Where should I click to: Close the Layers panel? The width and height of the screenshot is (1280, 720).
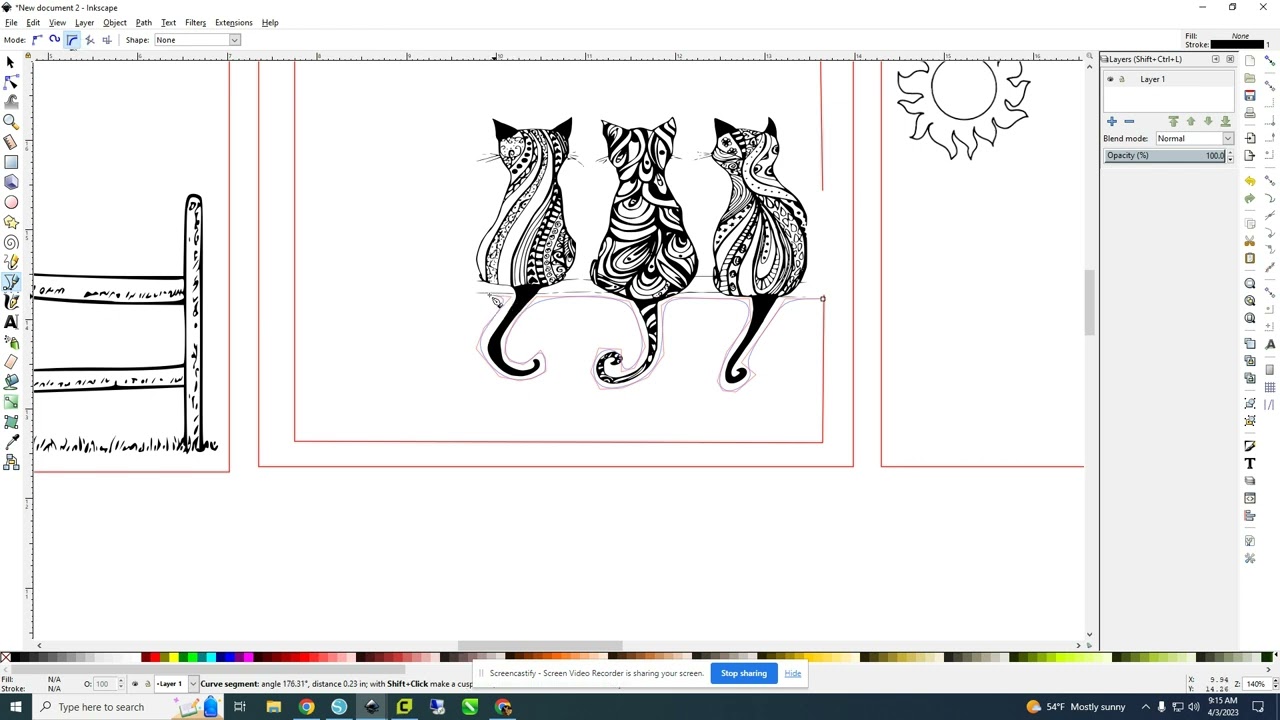pyautogui.click(x=1230, y=59)
